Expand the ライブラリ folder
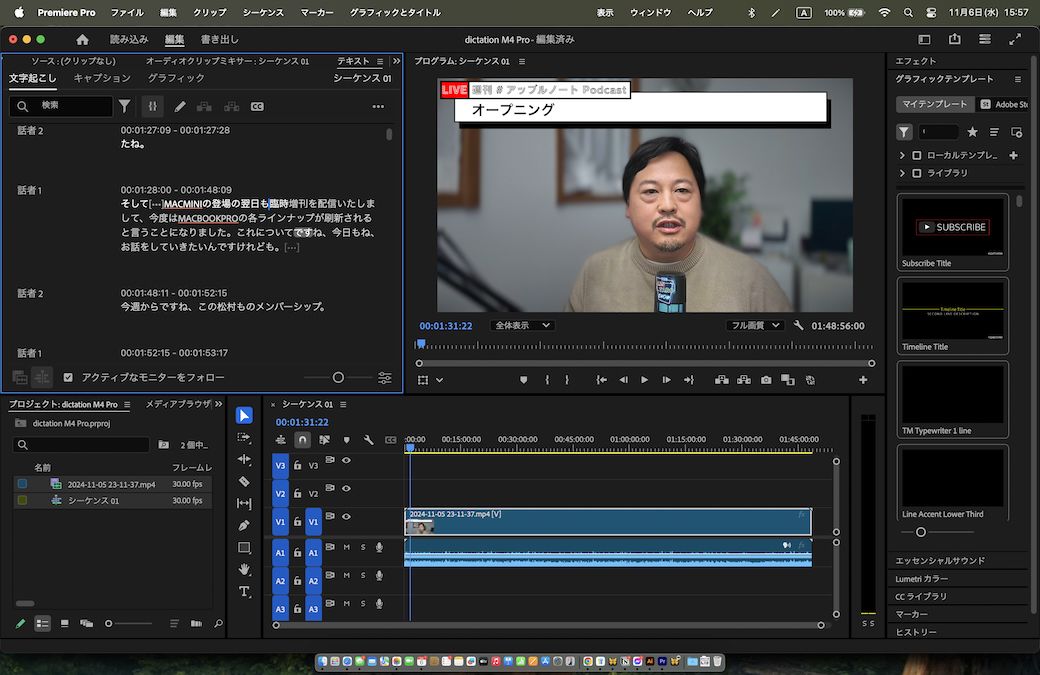 pos(902,173)
